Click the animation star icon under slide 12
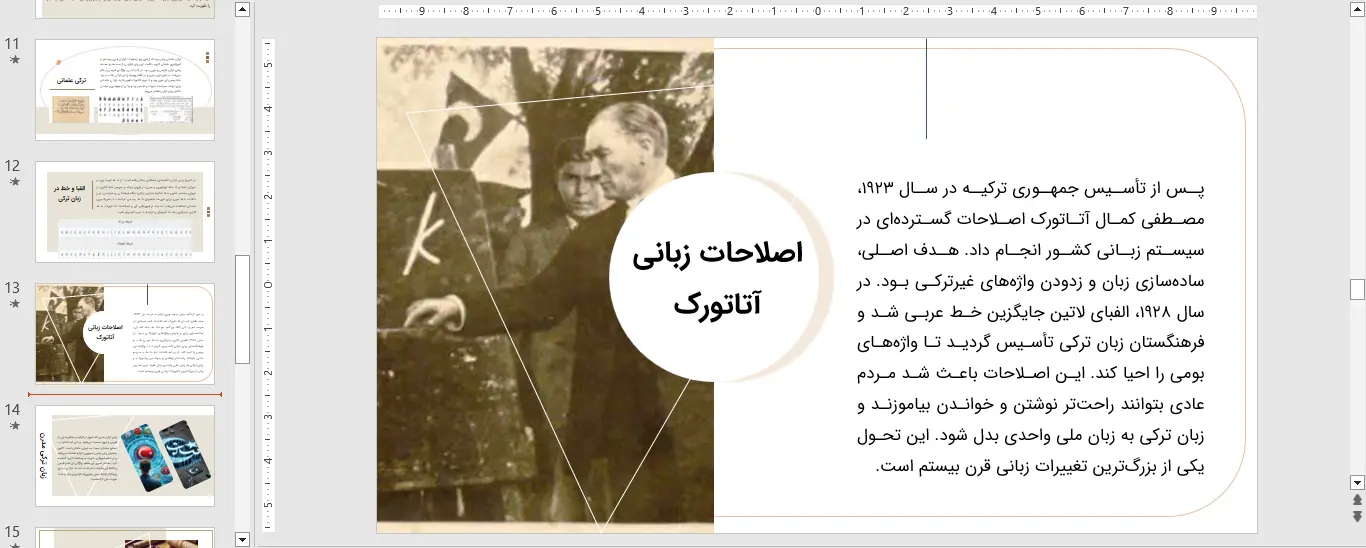Image resolution: width=1366 pixels, height=548 pixels. [x=14, y=182]
